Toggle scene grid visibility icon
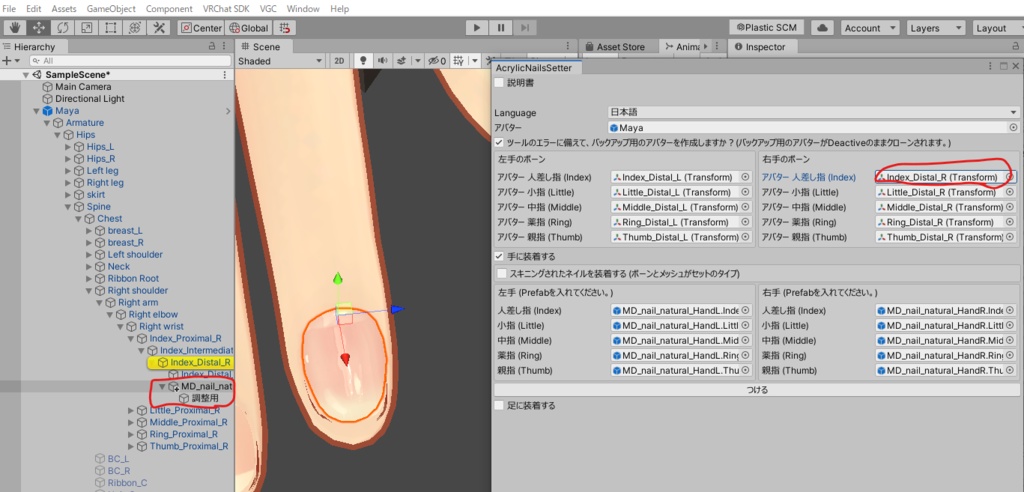This screenshot has width=1024, height=492. 460,61
